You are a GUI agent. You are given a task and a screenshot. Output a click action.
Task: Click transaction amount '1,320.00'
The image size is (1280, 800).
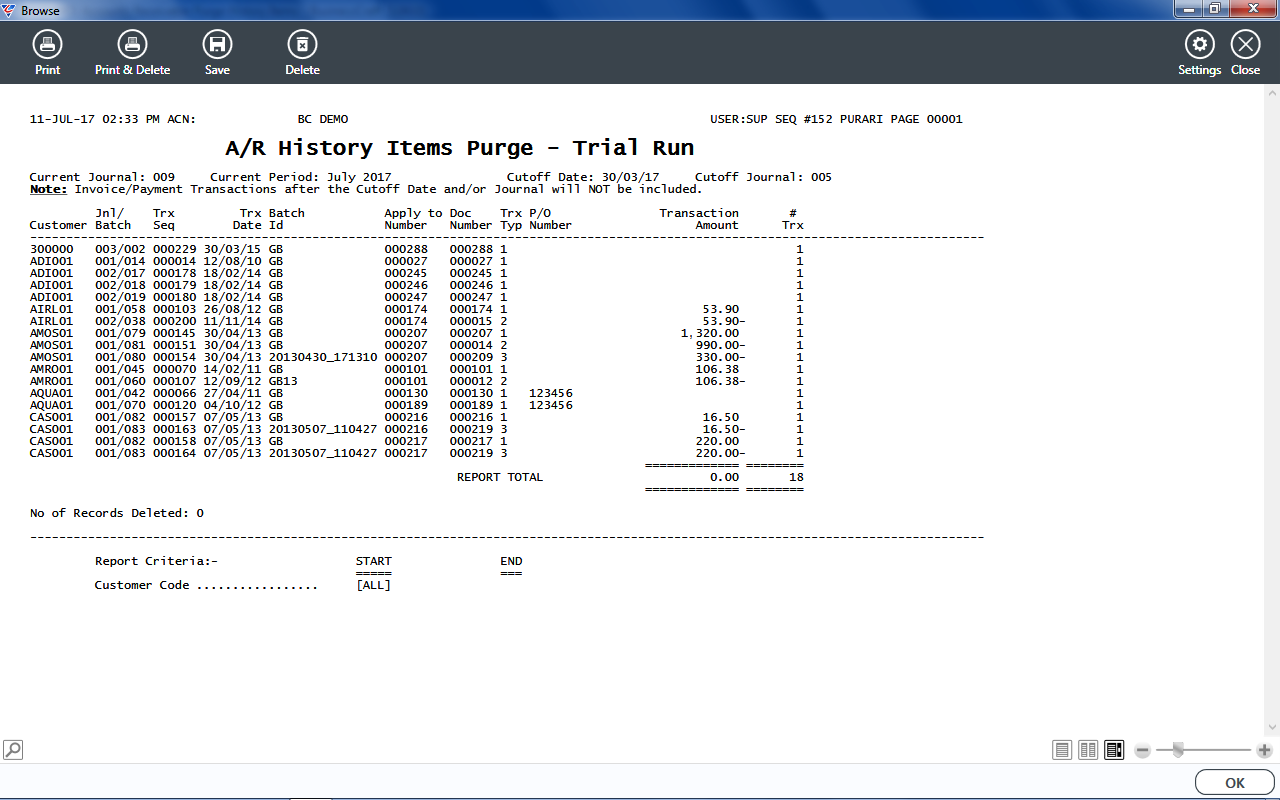709,333
